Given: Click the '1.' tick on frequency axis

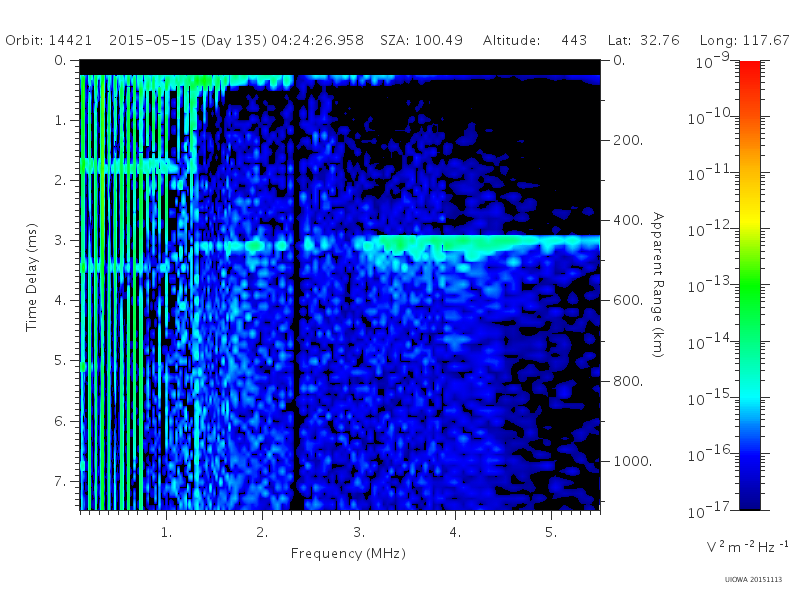Looking at the screenshot, I should point(166,533).
